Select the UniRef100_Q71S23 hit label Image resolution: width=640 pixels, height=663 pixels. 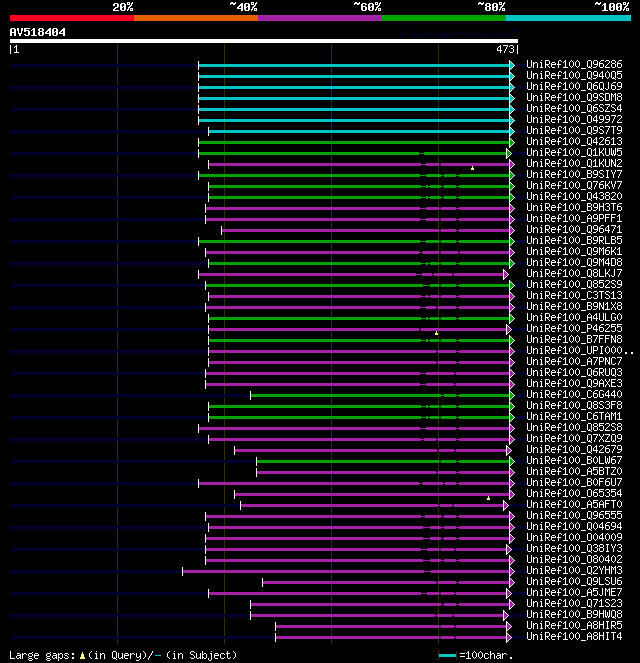(574, 603)
